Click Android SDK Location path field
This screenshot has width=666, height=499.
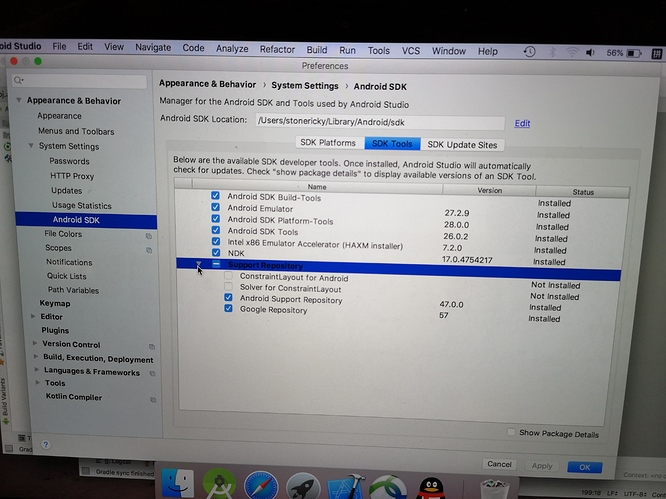click(380, 122)
